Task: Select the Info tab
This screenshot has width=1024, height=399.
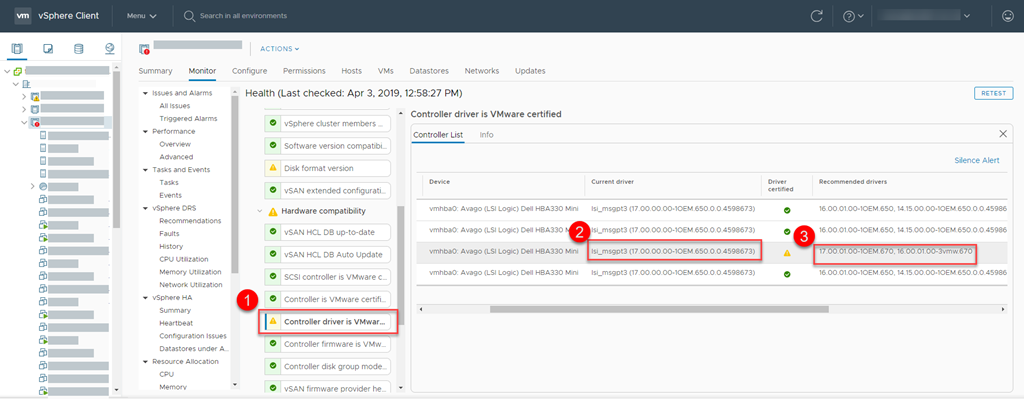Action: tap(487, 135)
